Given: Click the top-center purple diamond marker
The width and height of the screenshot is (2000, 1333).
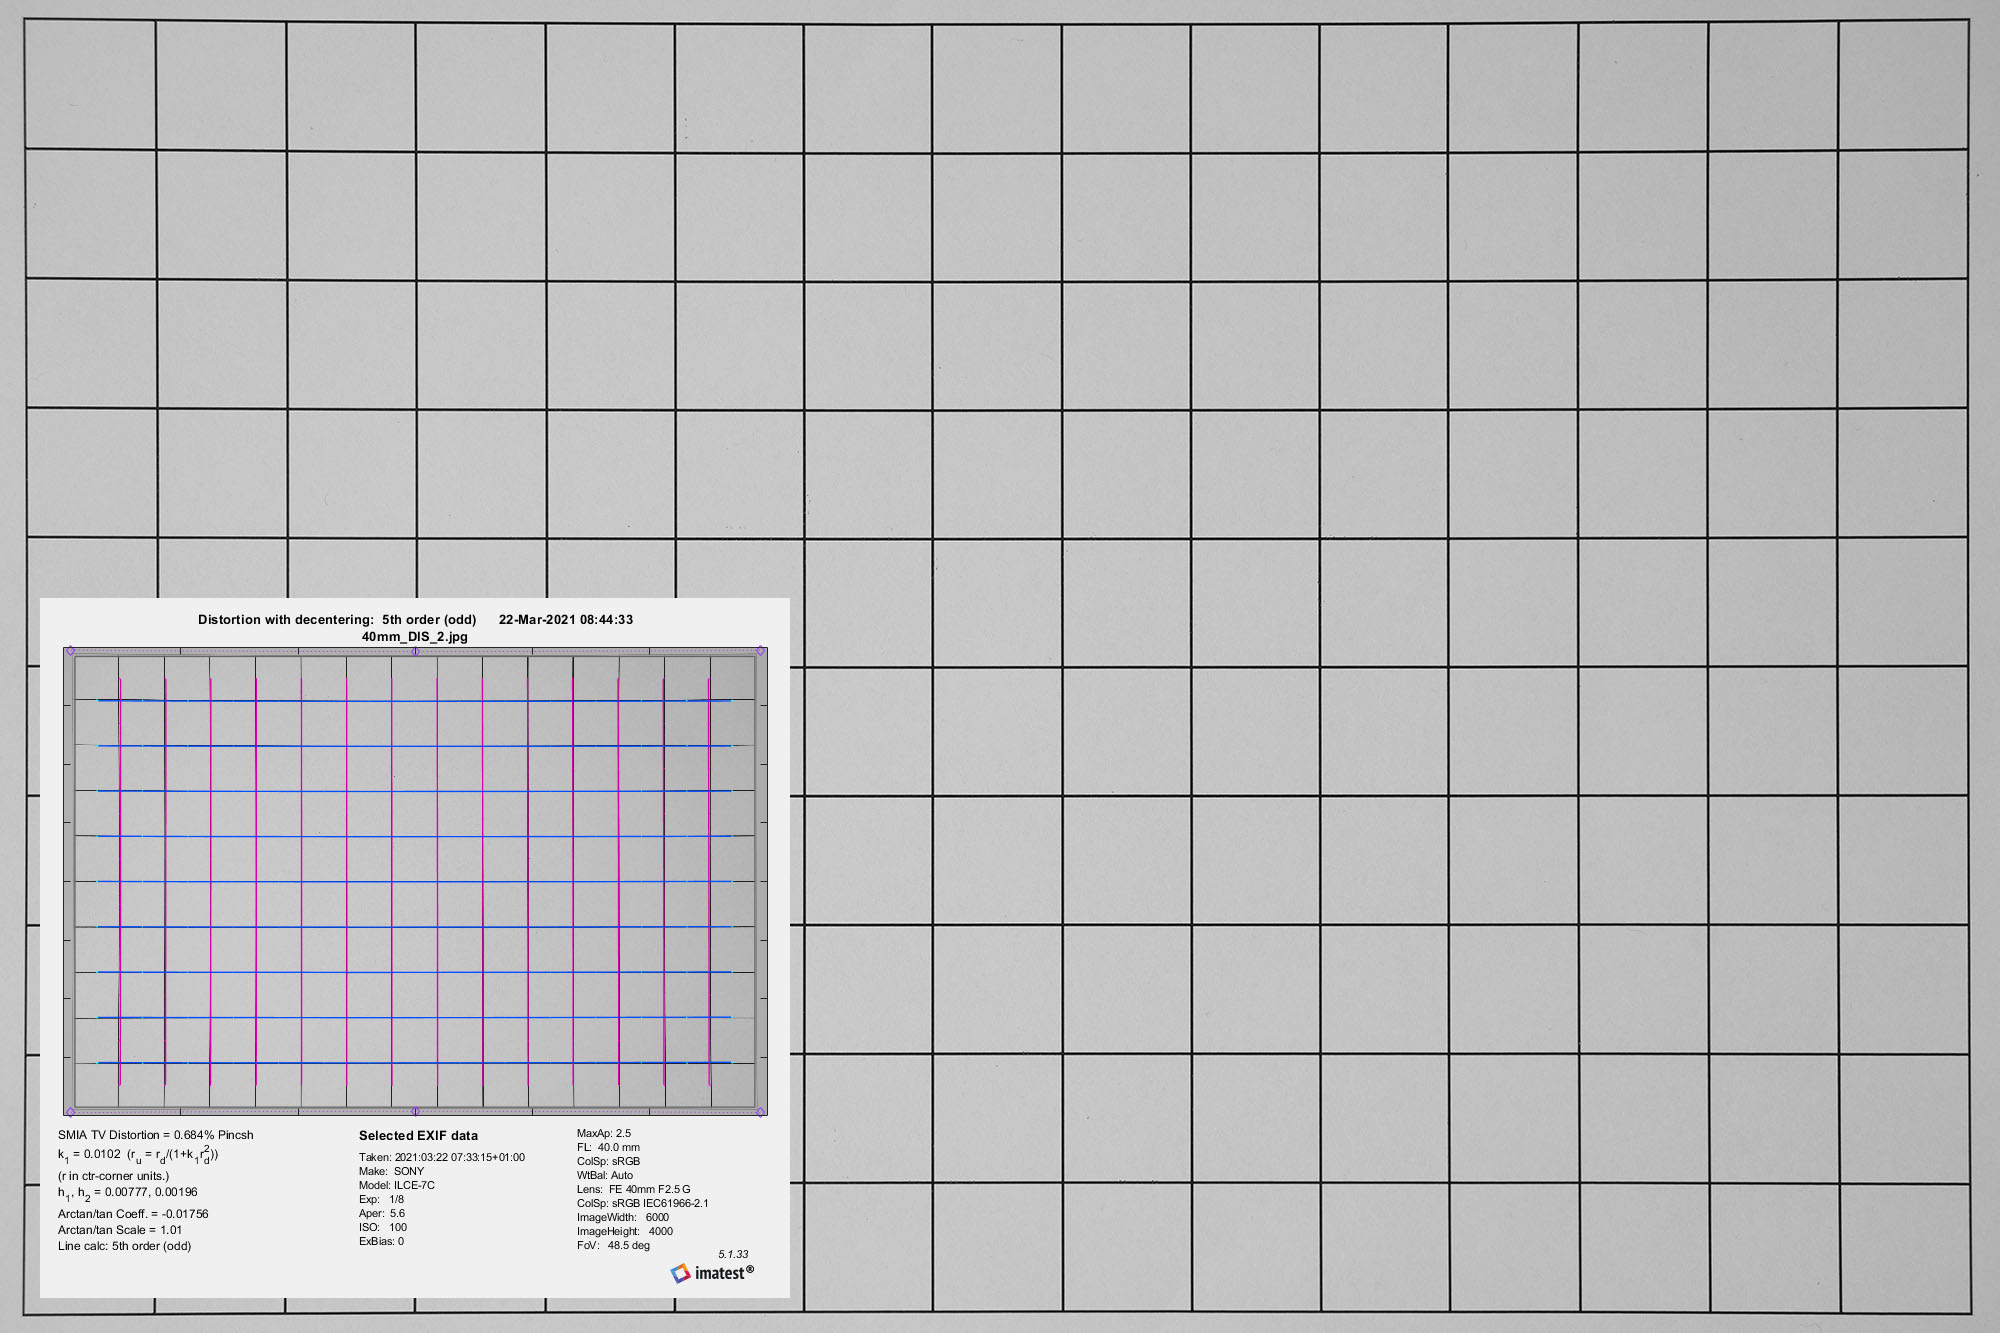Looking at the screenshot, I should 415,651.
